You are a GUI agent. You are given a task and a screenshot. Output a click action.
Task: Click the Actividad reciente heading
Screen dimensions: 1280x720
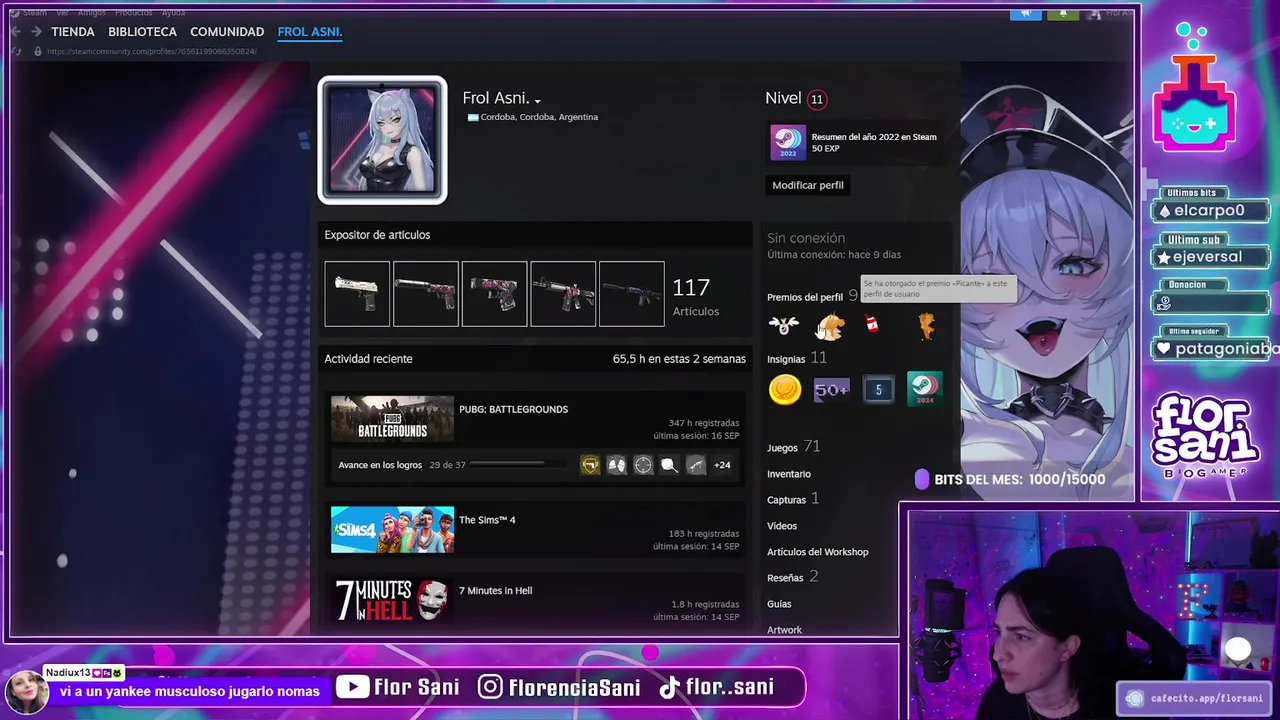[368, 359]
